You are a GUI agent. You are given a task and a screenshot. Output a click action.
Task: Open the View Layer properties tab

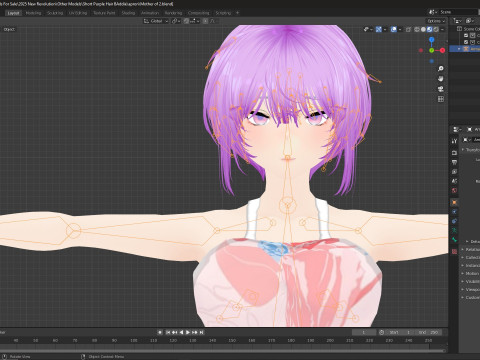pyautogui.click(x=454, y=172)
